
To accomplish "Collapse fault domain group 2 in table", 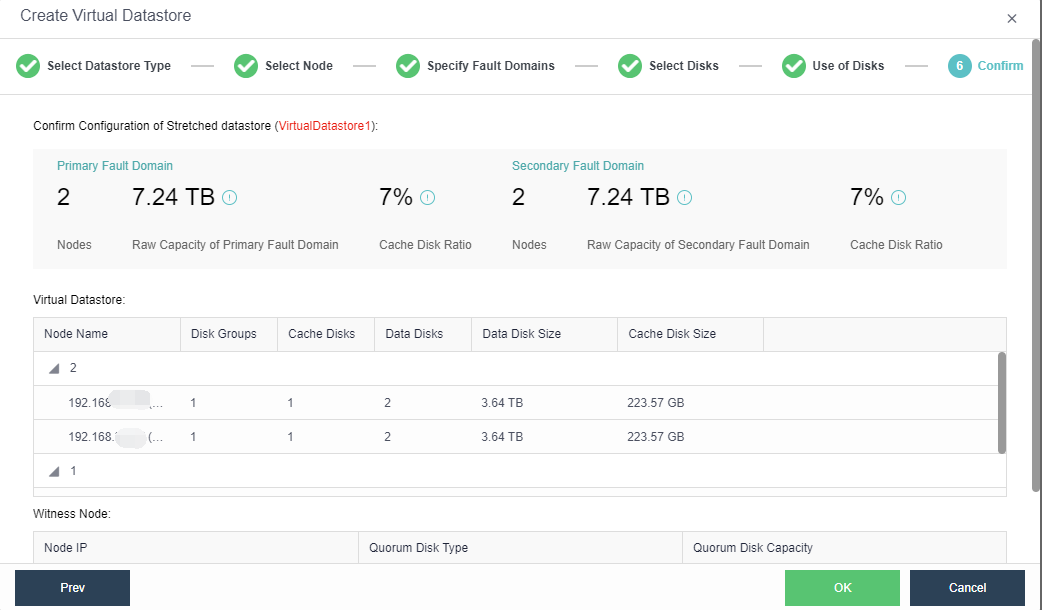I will pos(54,369).
